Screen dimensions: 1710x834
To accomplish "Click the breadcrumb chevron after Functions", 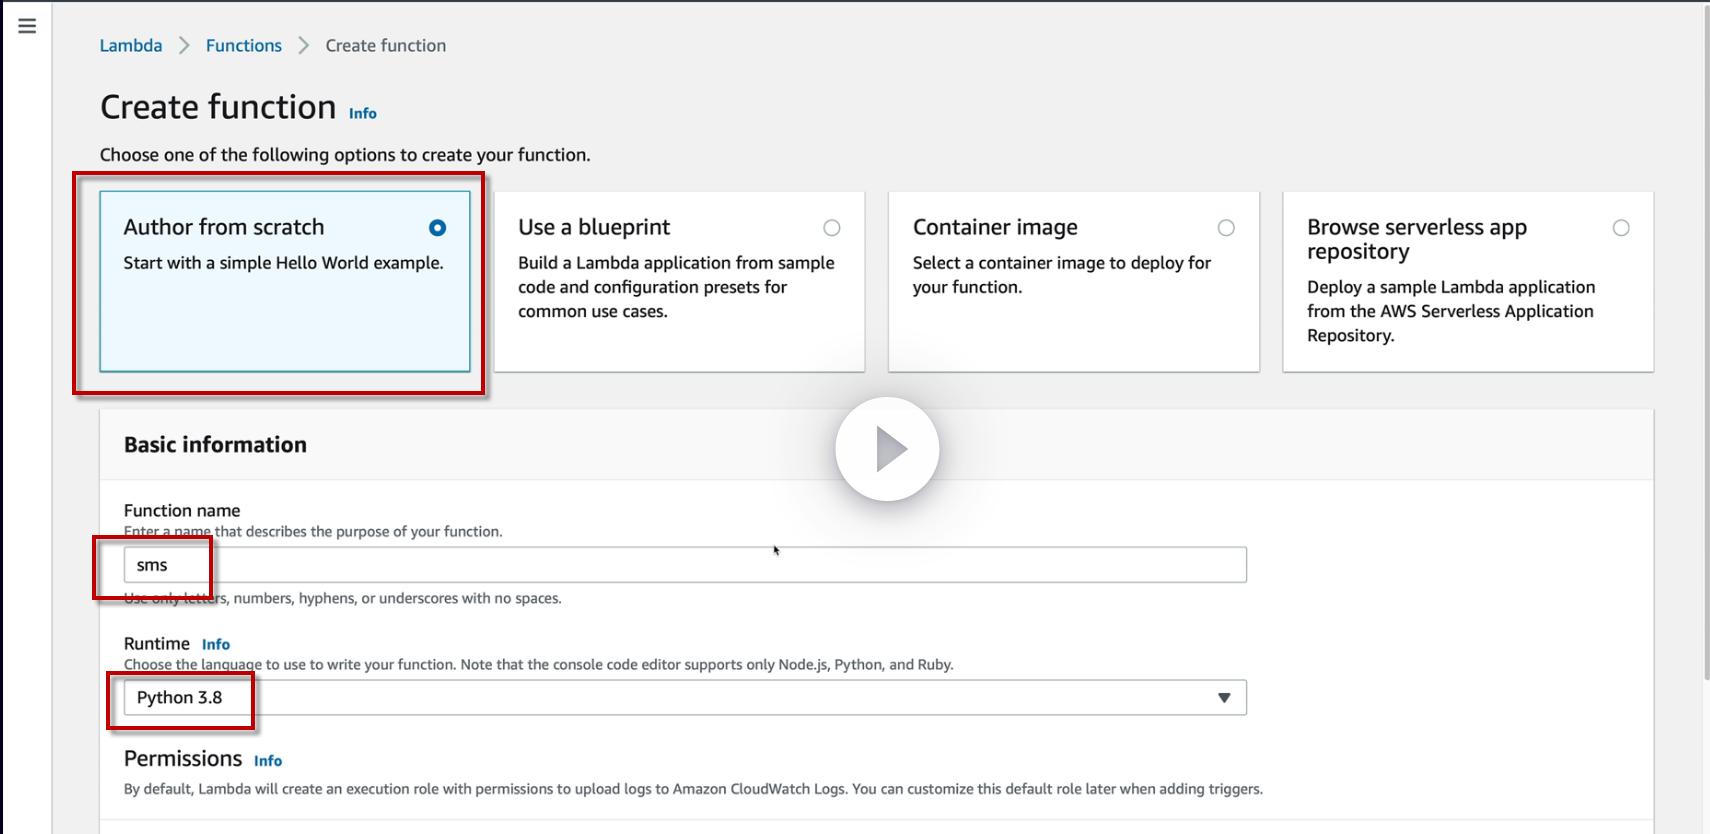I will pyautogui.click(x=304, y=46).
